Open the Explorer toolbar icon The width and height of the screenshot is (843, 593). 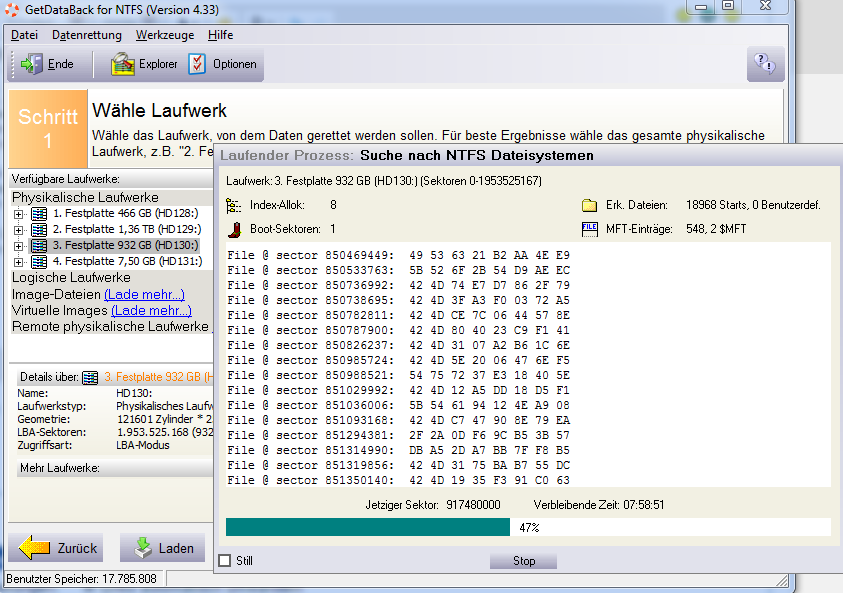tap(123, 64)
